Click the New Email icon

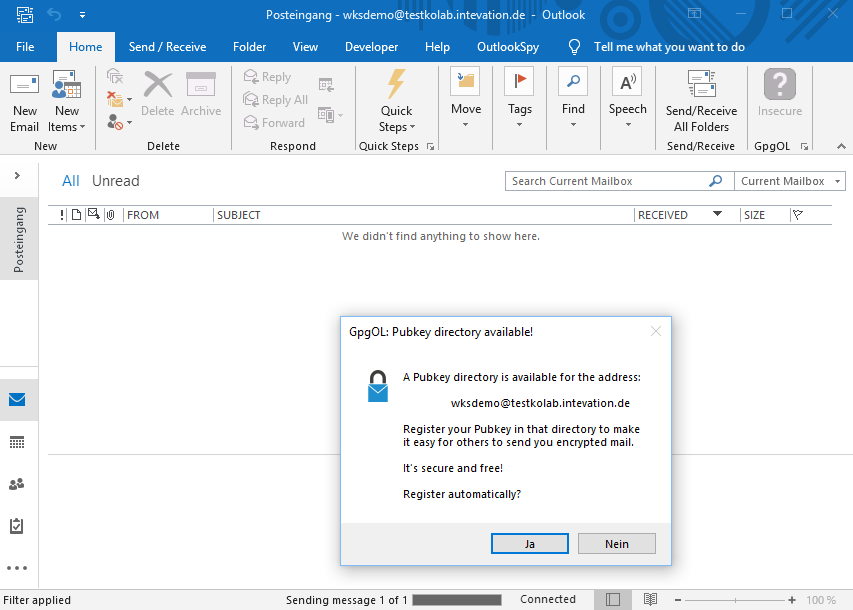(x=25, y=85)
